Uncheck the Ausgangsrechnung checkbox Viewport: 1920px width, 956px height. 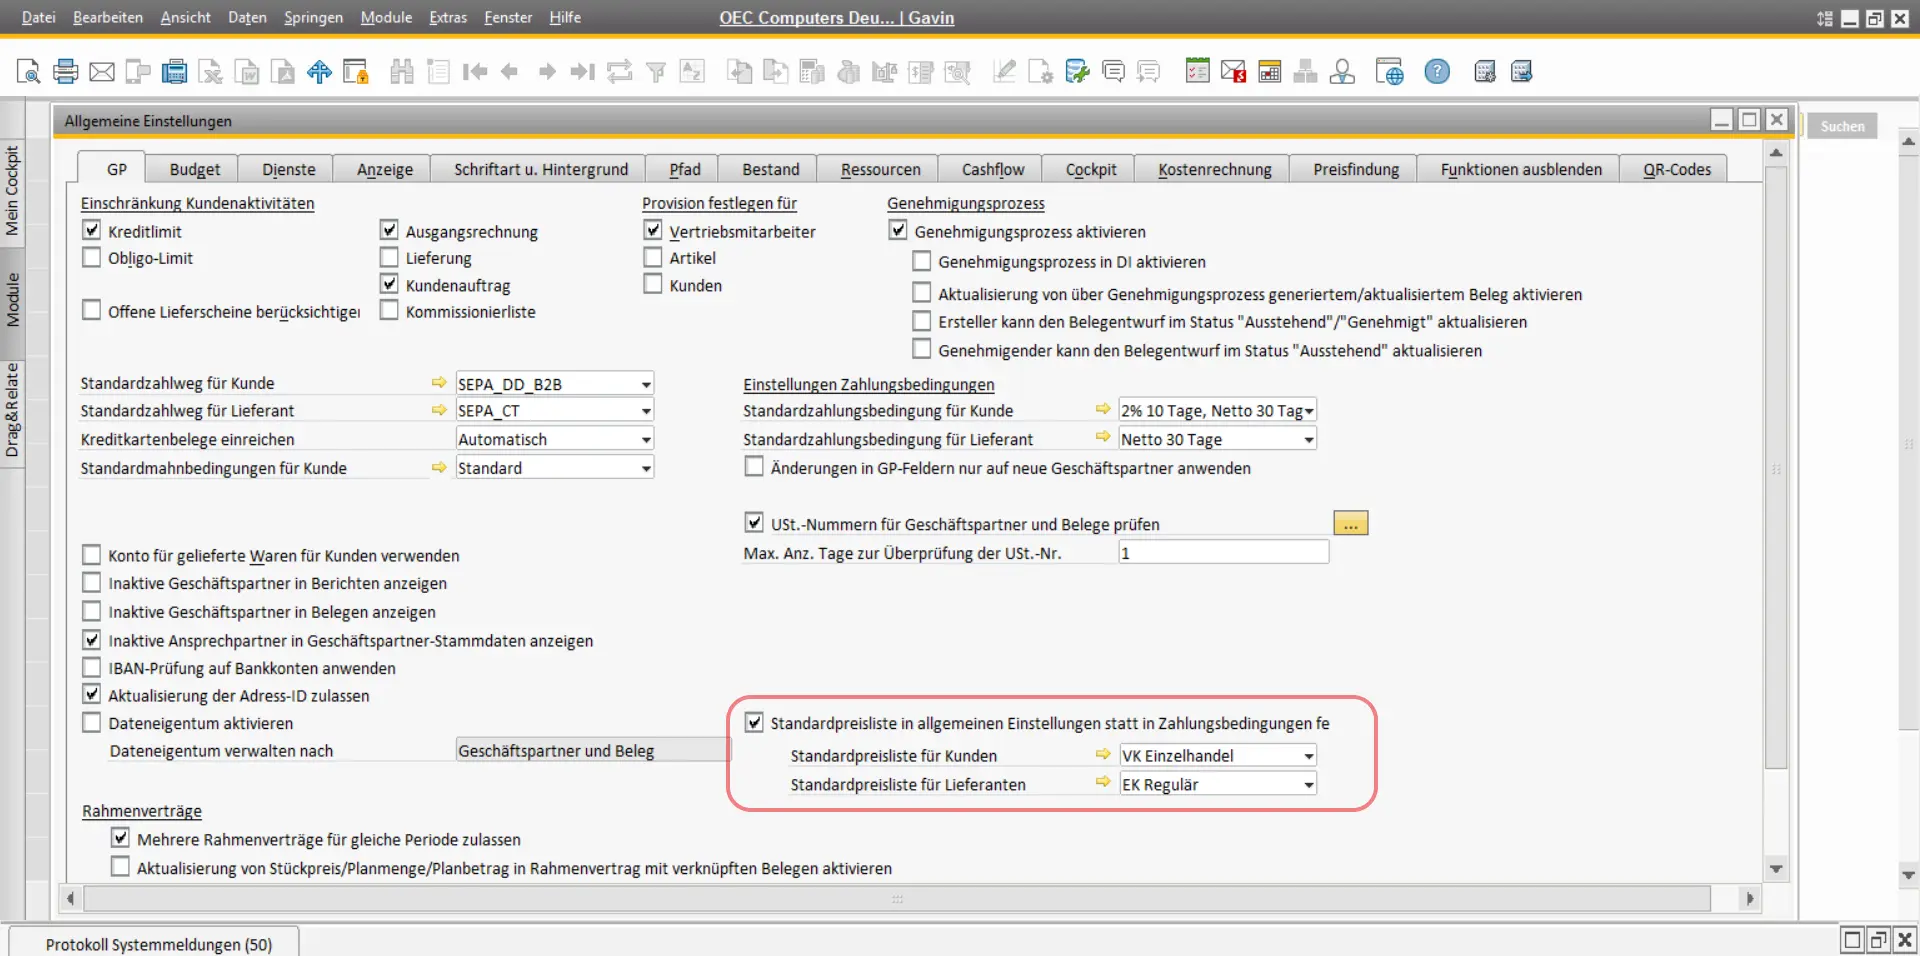(389, 230)
